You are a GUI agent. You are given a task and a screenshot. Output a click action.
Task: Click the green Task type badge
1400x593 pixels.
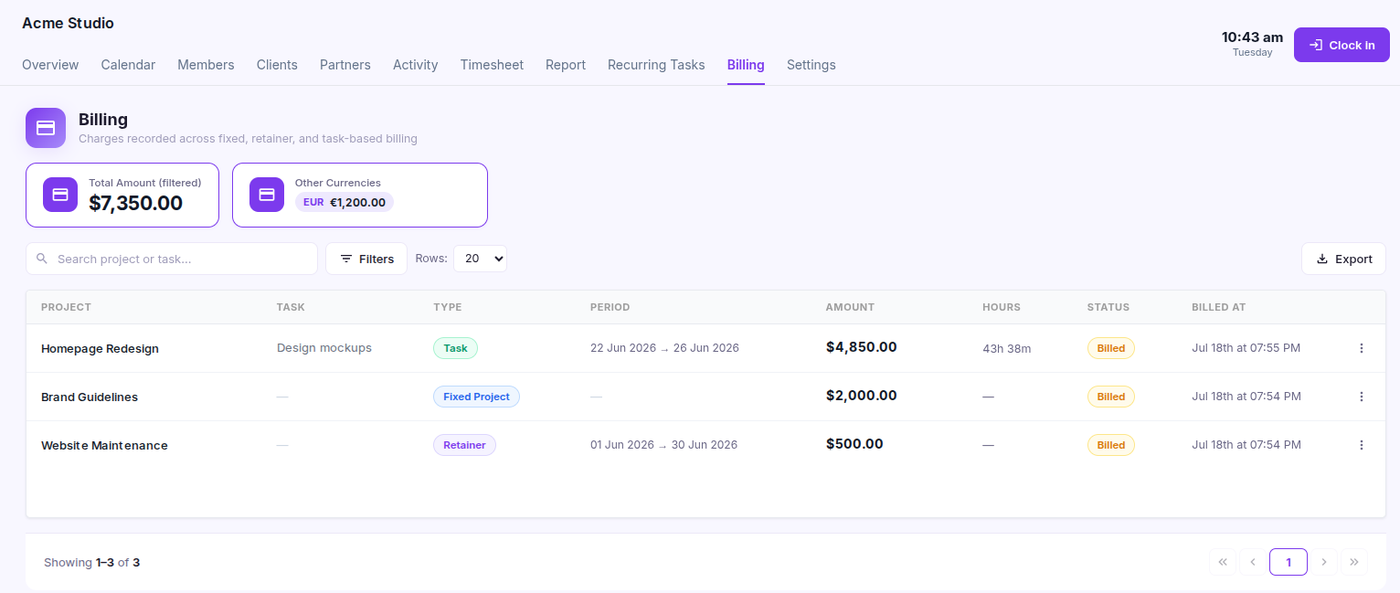pos(455,348)
